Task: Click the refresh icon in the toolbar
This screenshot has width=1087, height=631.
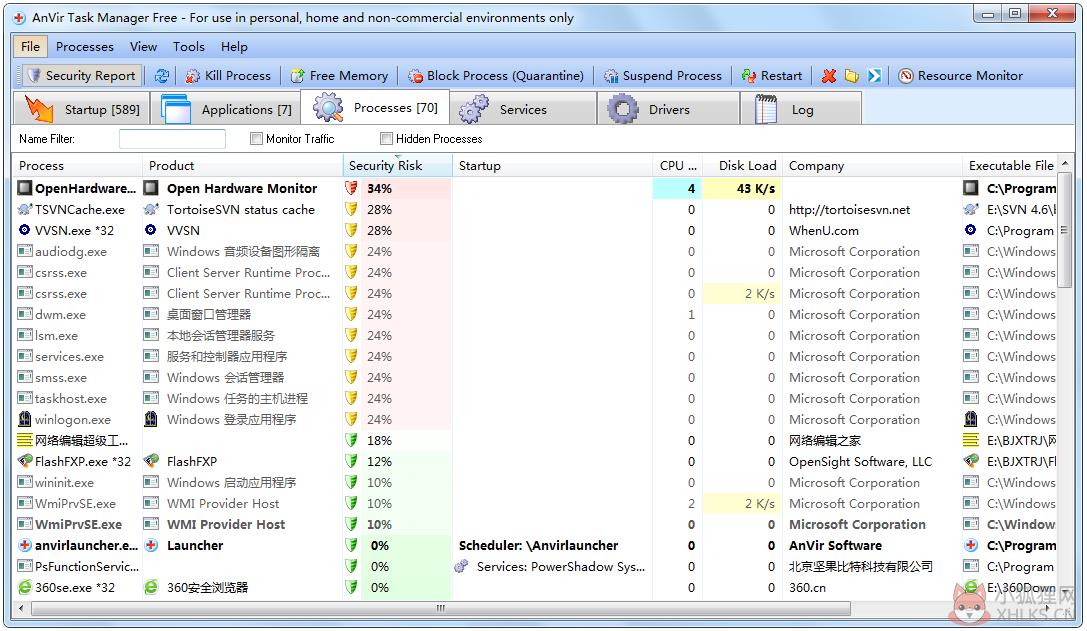Action: pos(162,76)
